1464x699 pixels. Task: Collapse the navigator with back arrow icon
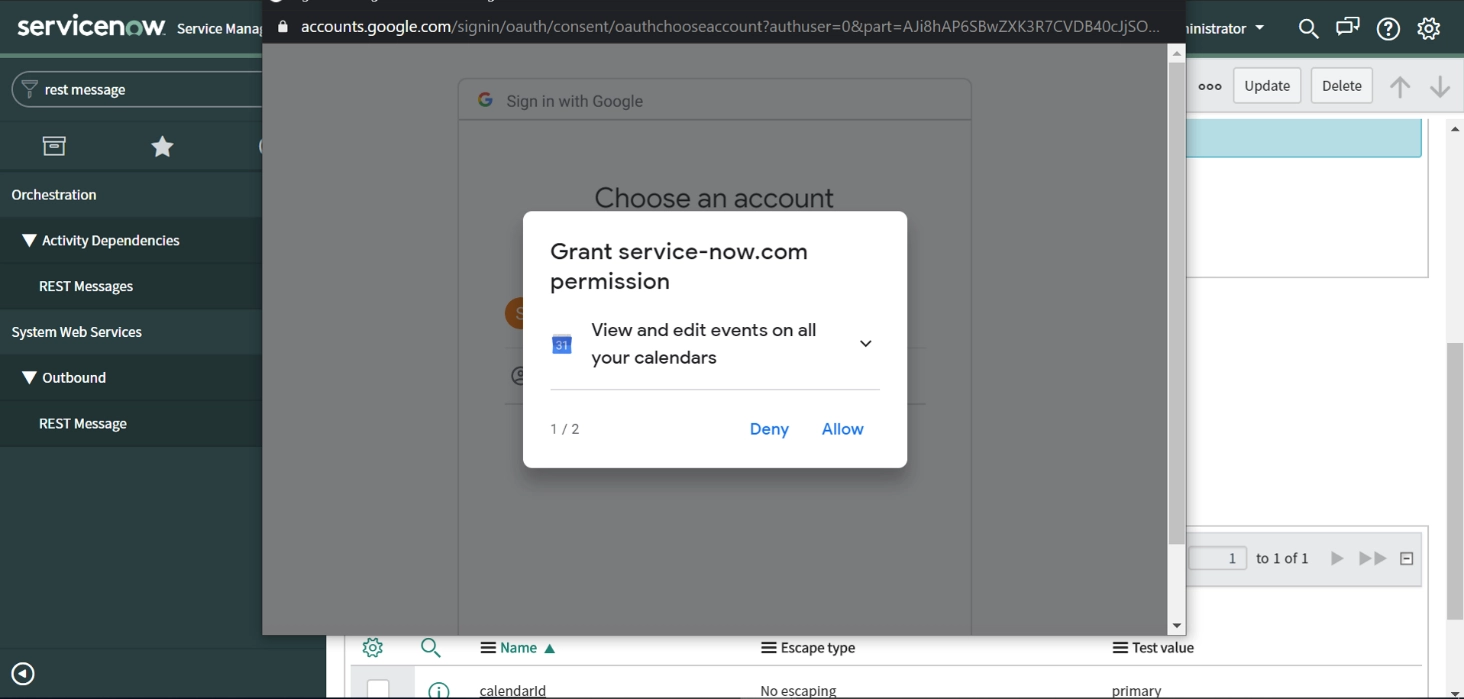pyautogui.click(x=23, y=674)
